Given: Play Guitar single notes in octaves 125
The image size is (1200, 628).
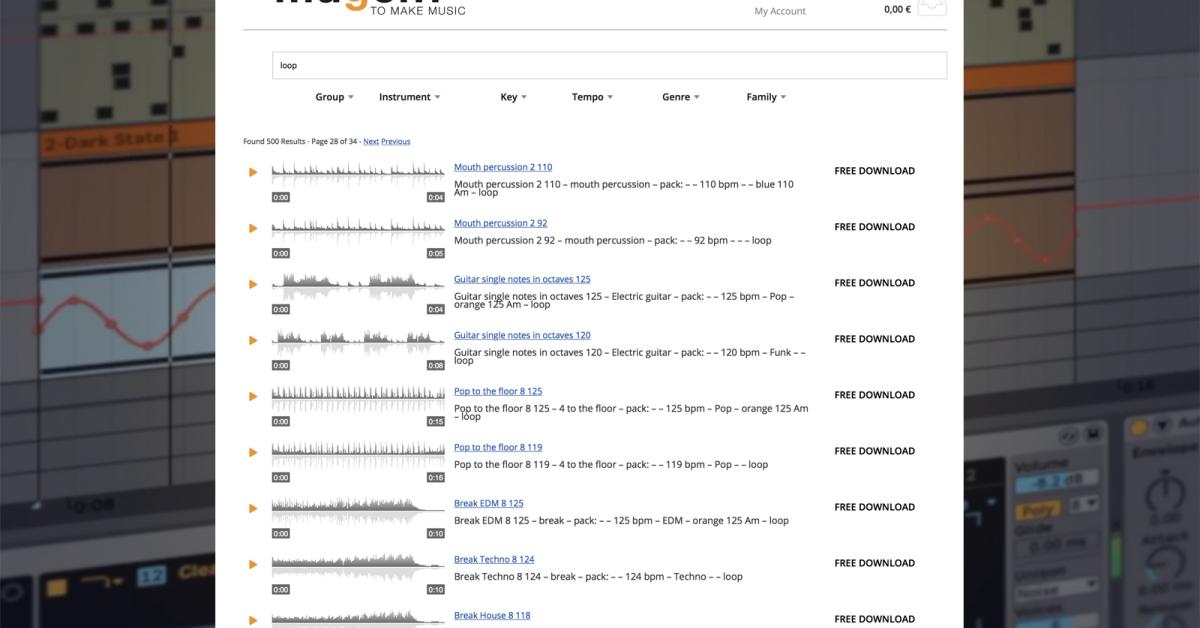Looking at the screenshot, I should (253, 284).
